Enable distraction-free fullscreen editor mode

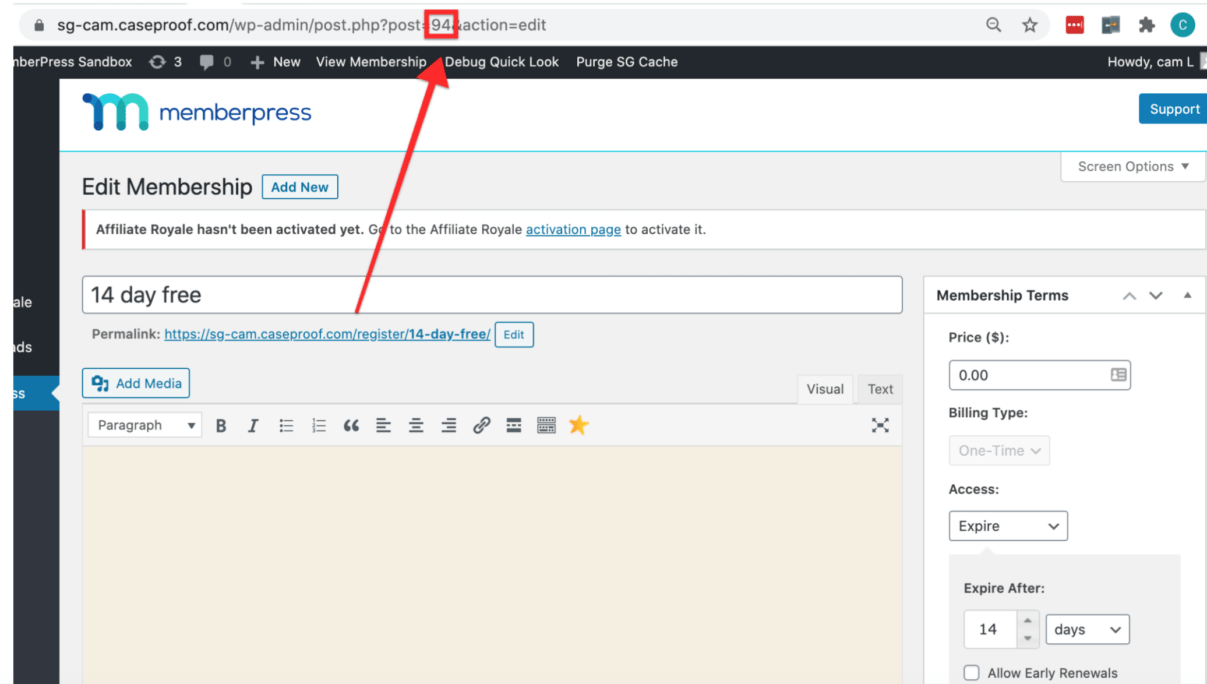tap(880, 426)
